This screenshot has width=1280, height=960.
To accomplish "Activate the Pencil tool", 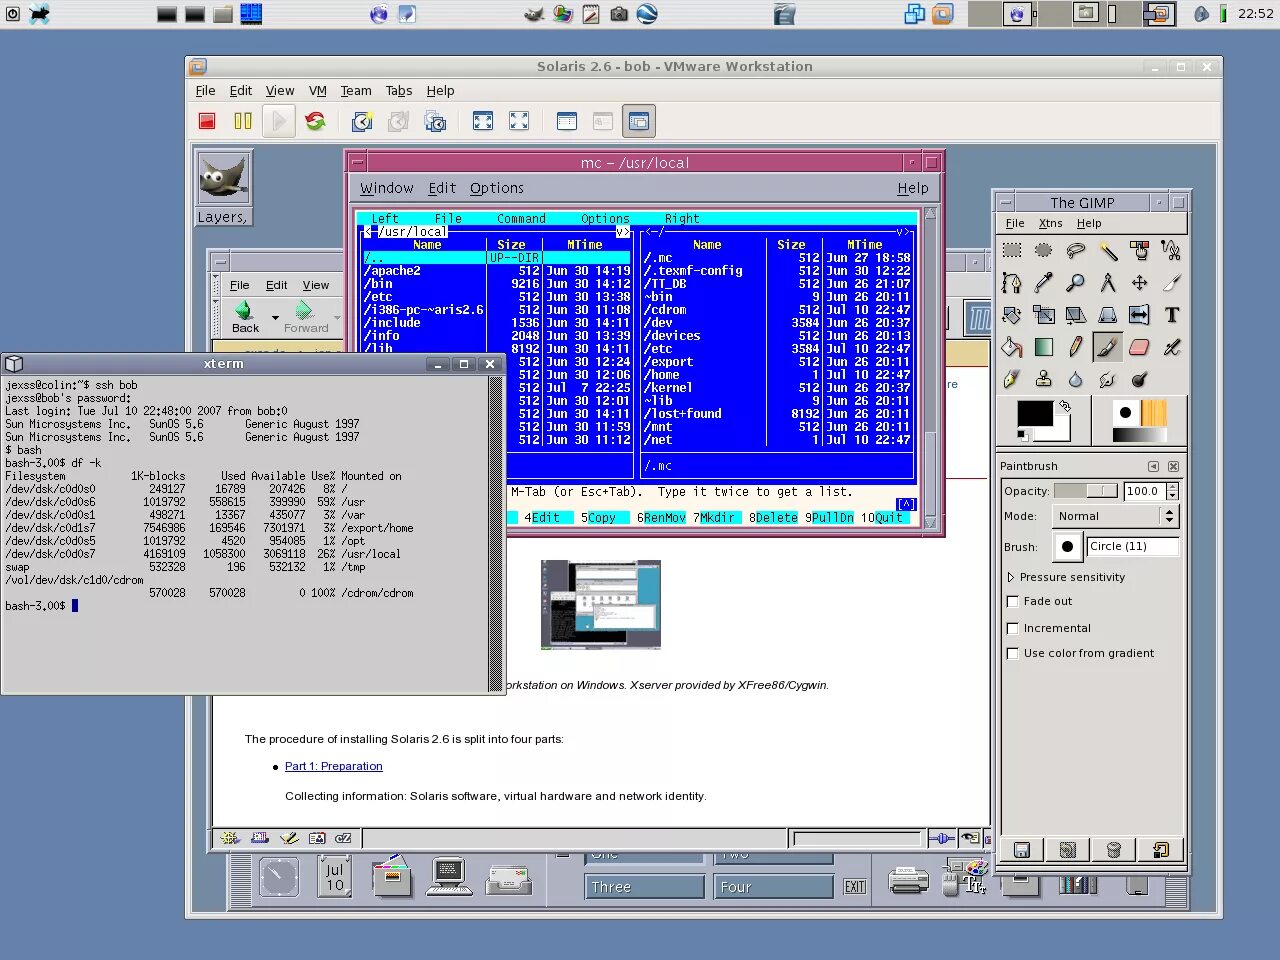I will [1075, 347].
